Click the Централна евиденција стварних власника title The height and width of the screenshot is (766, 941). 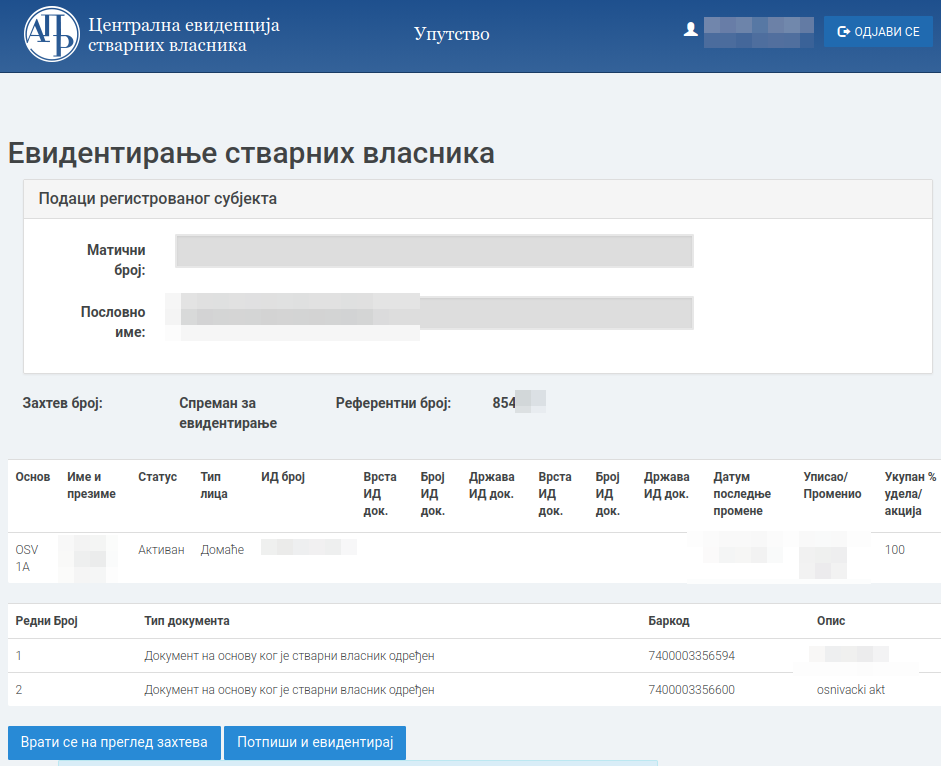(183, 35)
